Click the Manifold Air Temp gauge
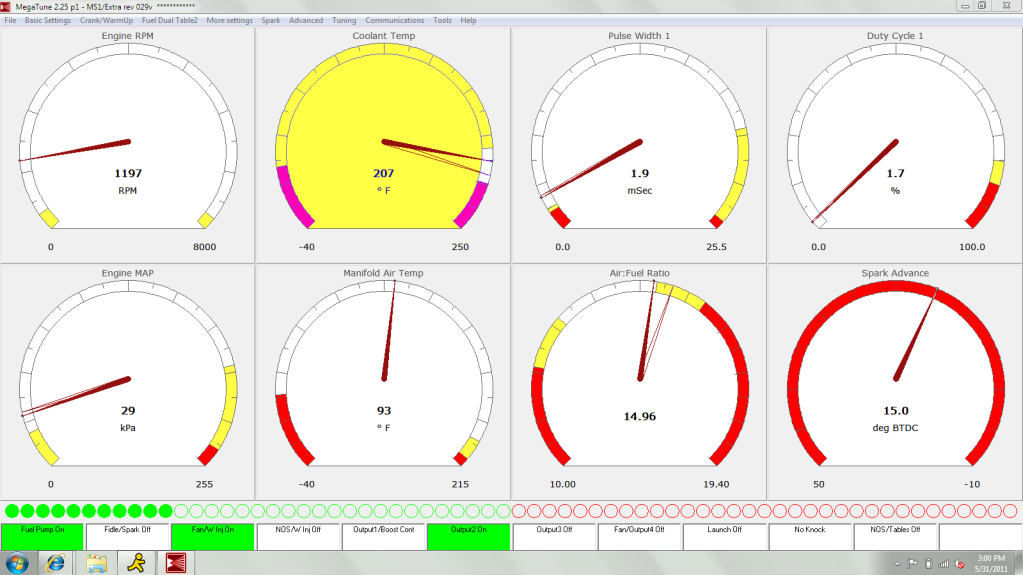 pyautogui.click(x=384, y=382)
